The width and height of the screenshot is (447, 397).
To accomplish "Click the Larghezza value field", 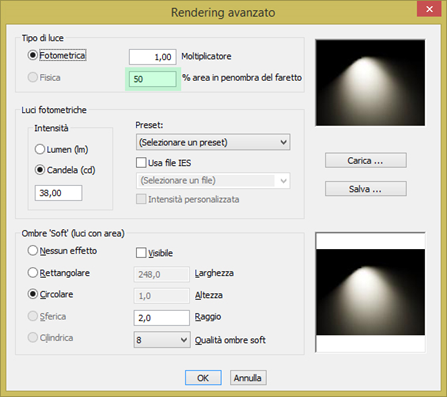I will click(x=161, y=274).
